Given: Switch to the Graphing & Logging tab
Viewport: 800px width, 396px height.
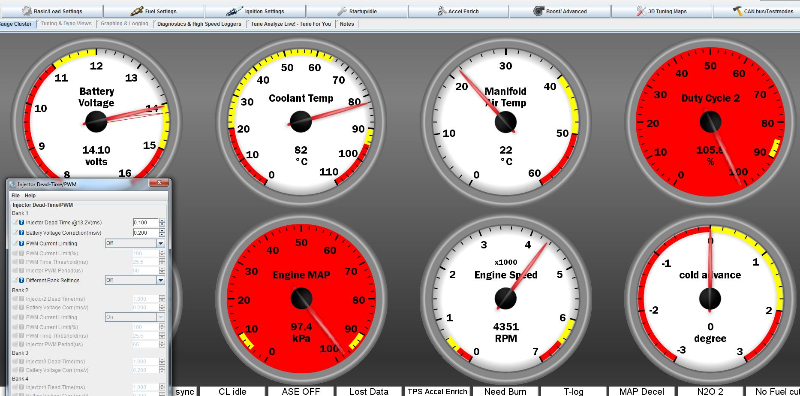Looking at the screenshot, I should tap(124, 23).
